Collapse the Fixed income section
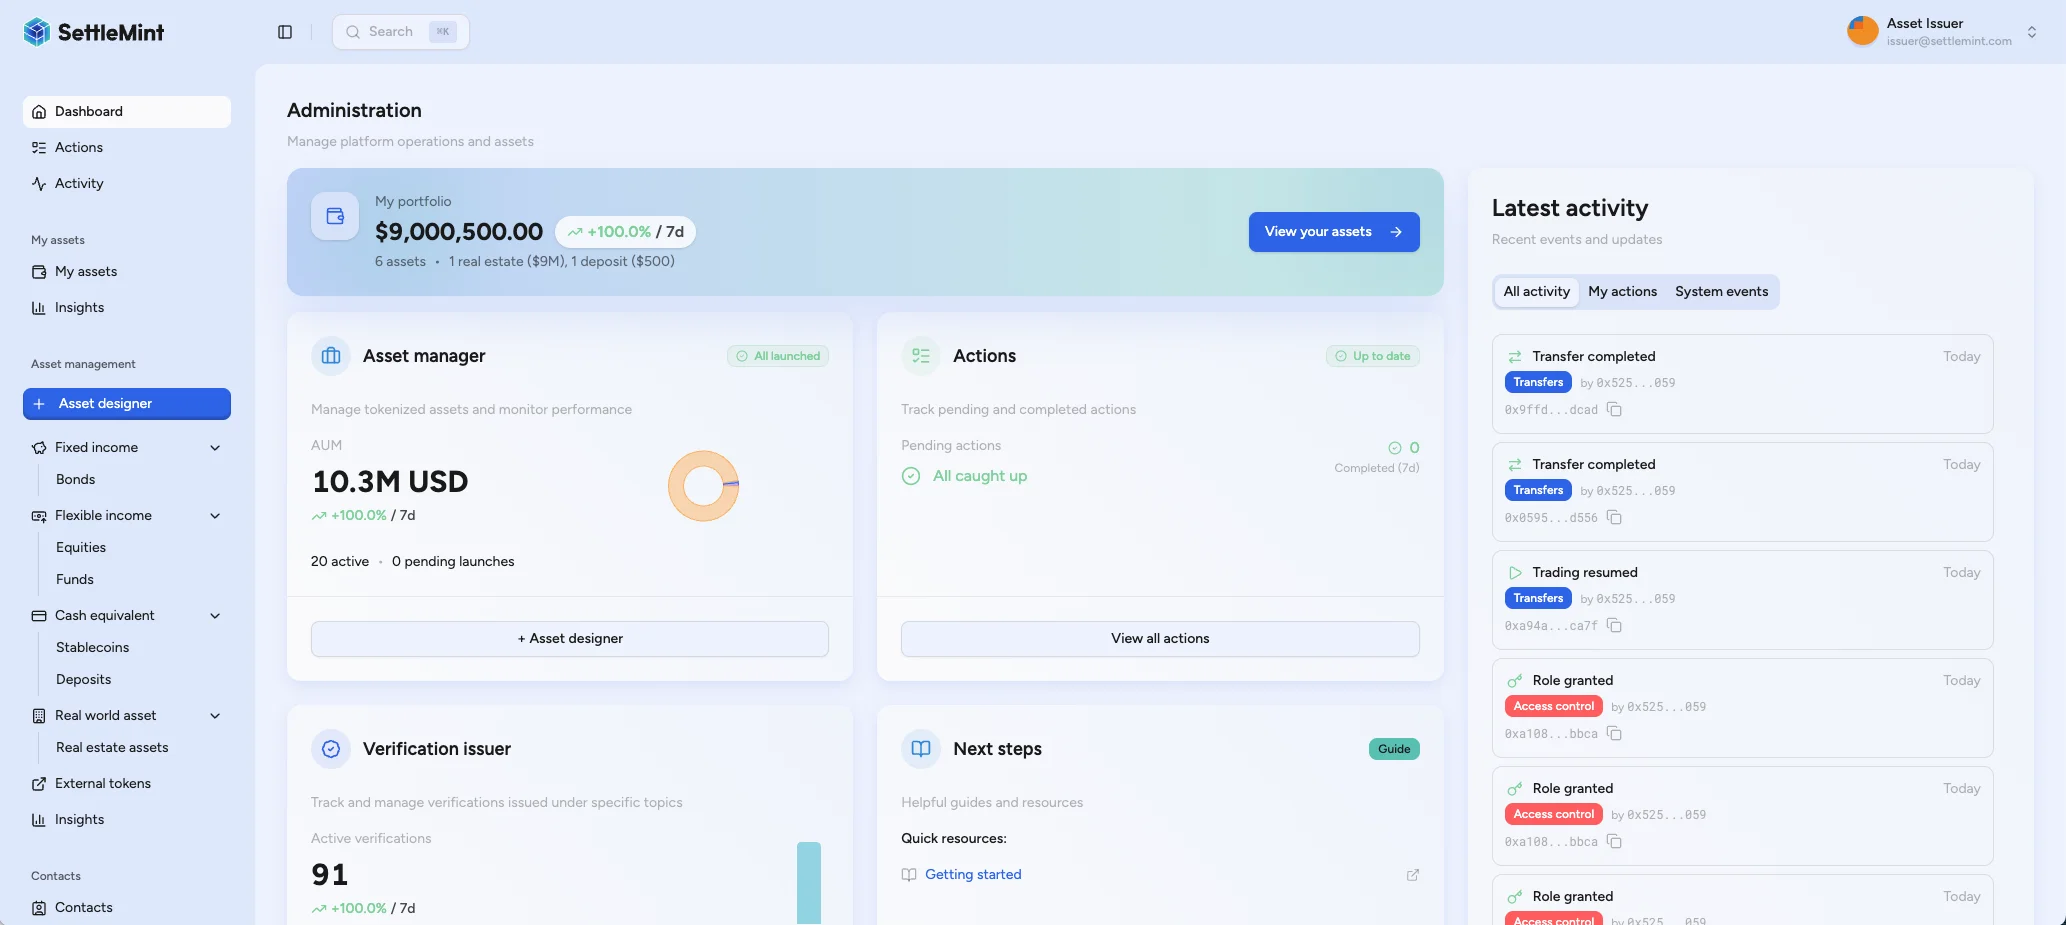This screenshot has height=925, width=2066. [x=215, y=448]
